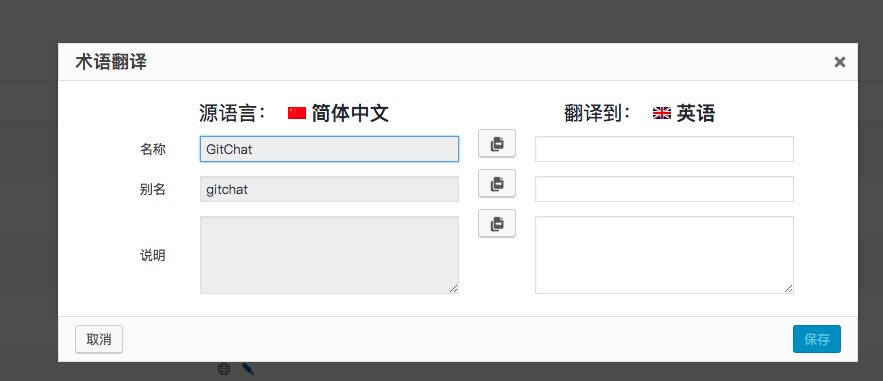
Task: Click the blue 保存 button
Action: coord(817,339)
